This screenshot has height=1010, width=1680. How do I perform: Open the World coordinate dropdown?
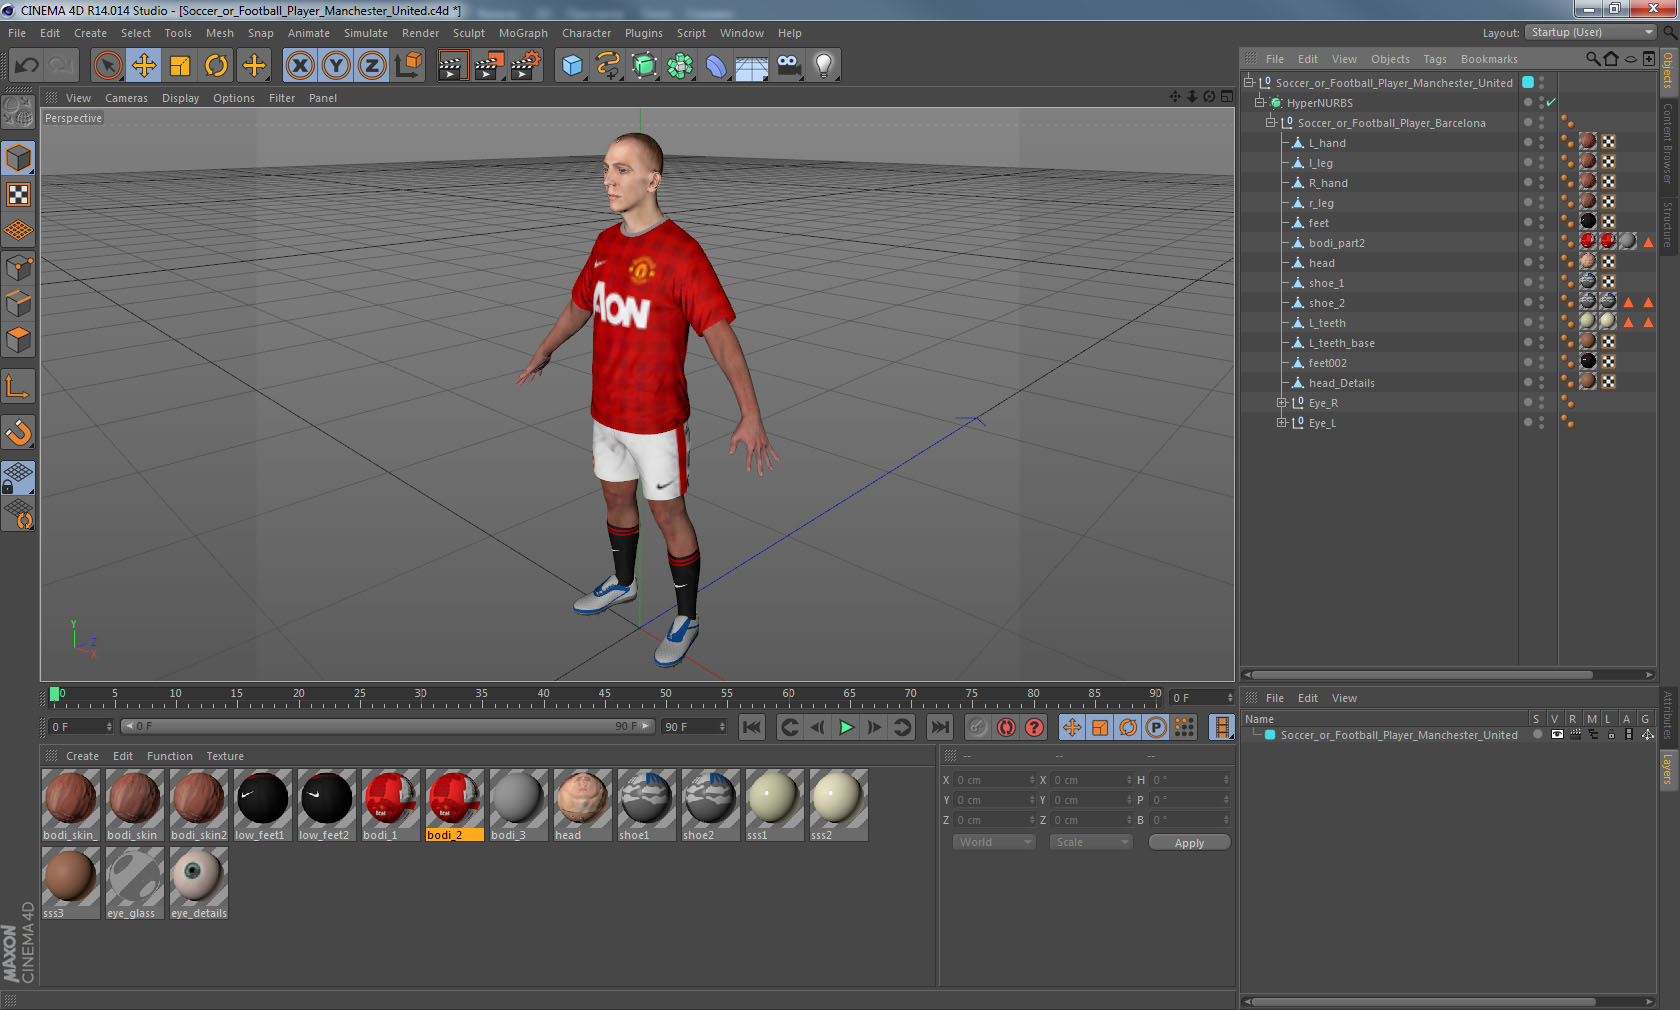994,842
